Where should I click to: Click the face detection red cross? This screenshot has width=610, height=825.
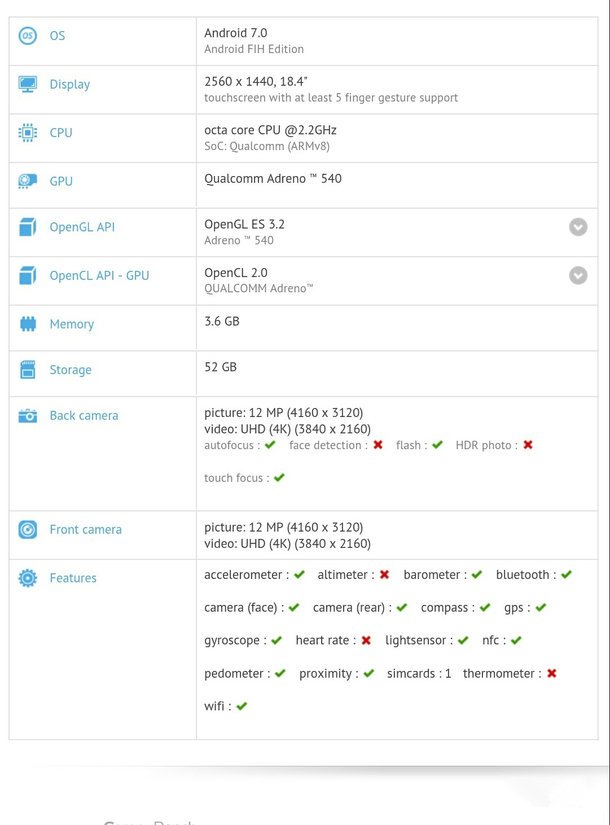click(x=378, y=446)
